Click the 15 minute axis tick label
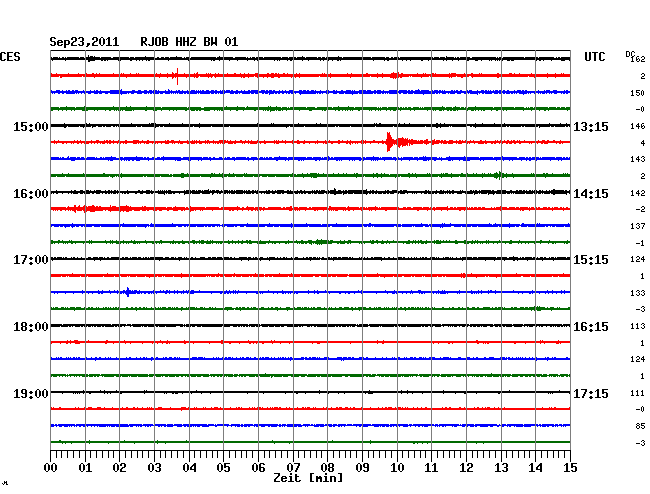650x494 pixels. point(570,467)
